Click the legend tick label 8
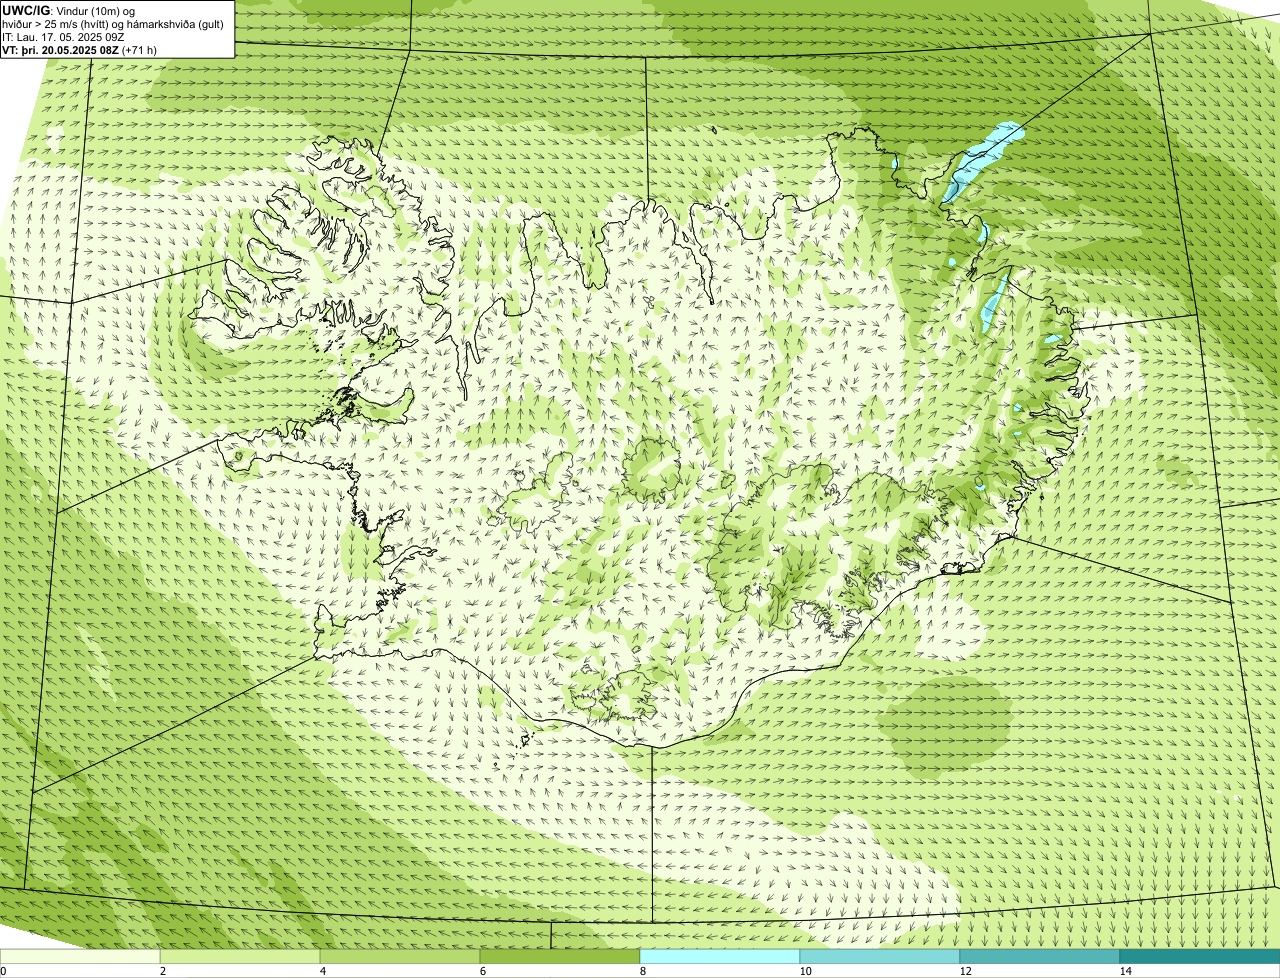Screen dimensions: 1280x978 point(643,971)
